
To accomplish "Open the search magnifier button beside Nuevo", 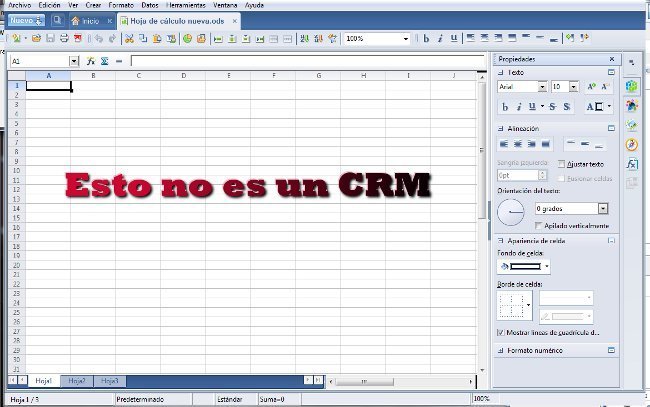I will point(57,20).
